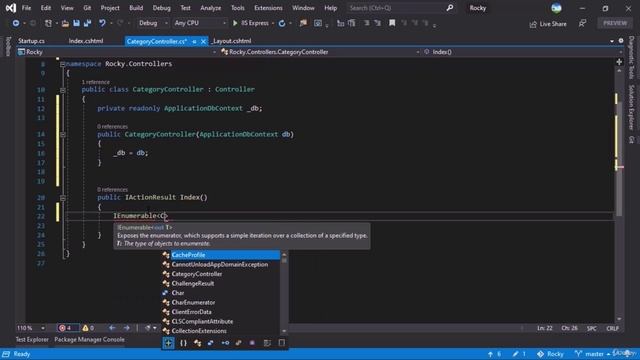Screen dimensions: 640x360
Task: Open the Git menu
Action: pyautogui.click(x=87, y=8)
